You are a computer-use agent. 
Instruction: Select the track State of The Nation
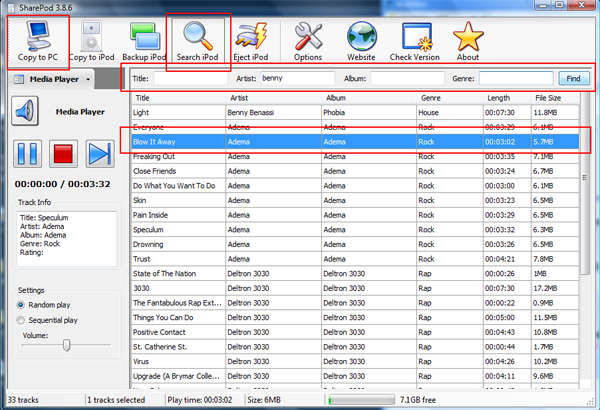pos(355,274)
